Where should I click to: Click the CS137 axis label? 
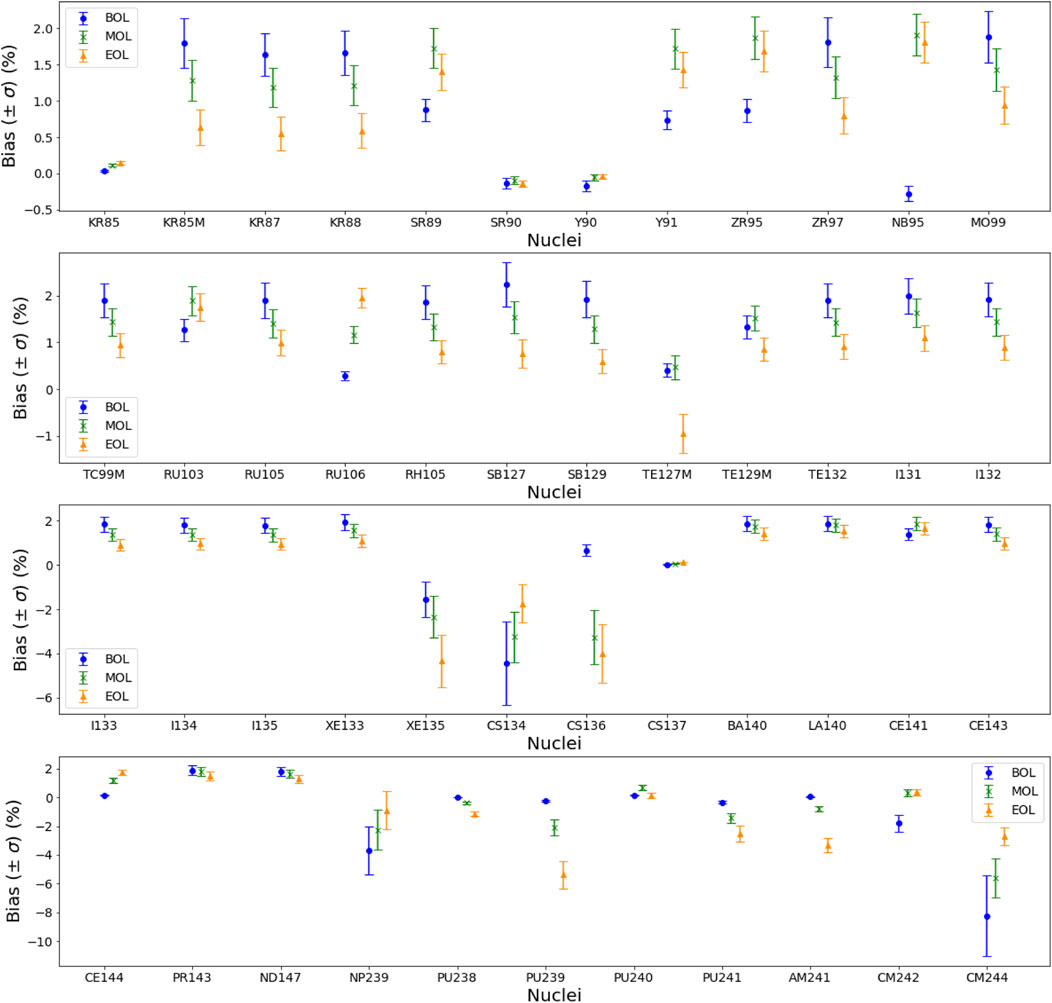click(666, 726)
